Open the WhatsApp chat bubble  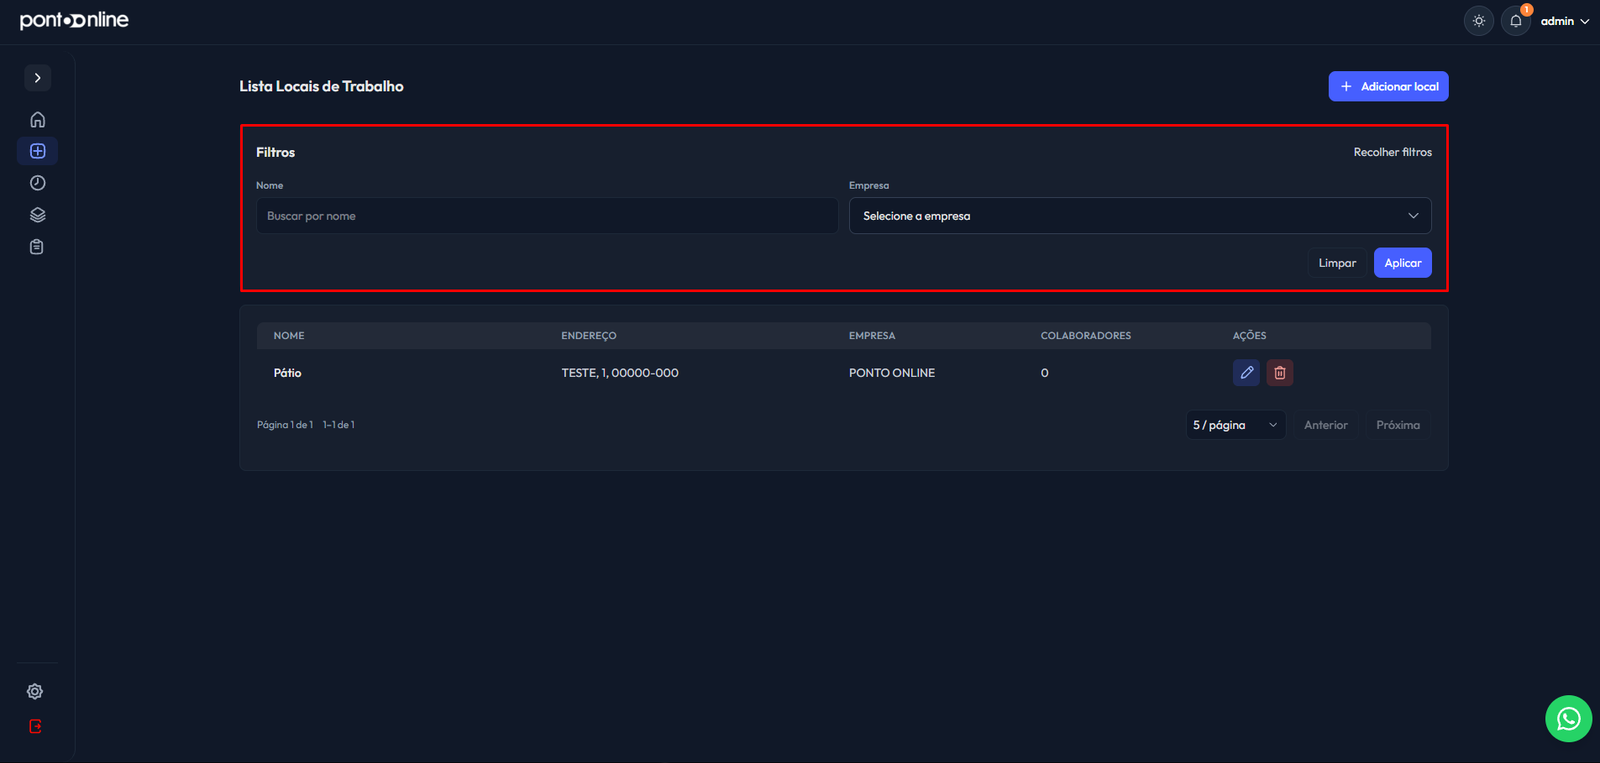pos(1568,719)
